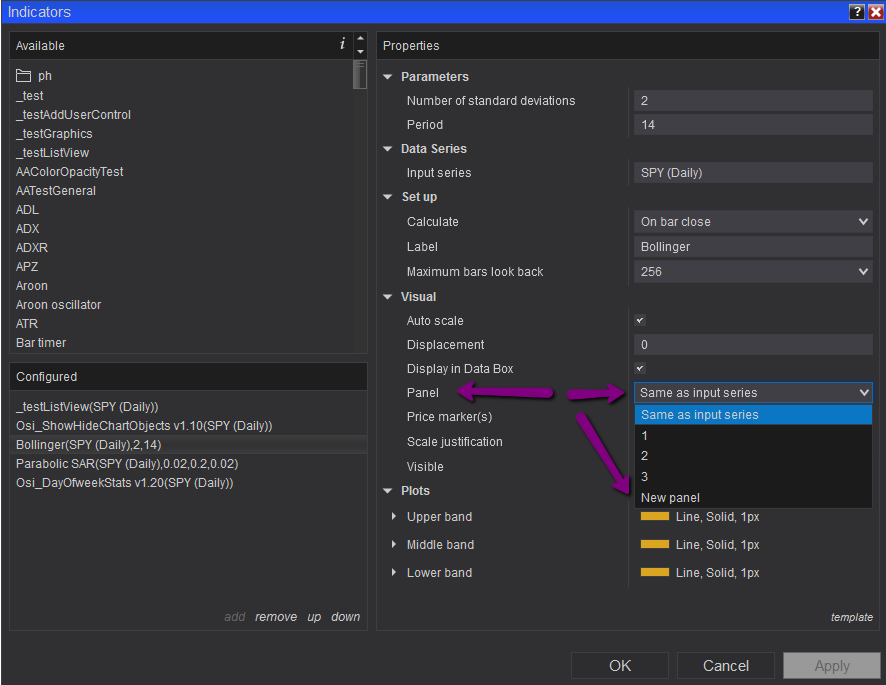The height and width of the screenshot is (685, 886).
Task: Open the 'ph' folder in Available list
Action: coord(45,76)
